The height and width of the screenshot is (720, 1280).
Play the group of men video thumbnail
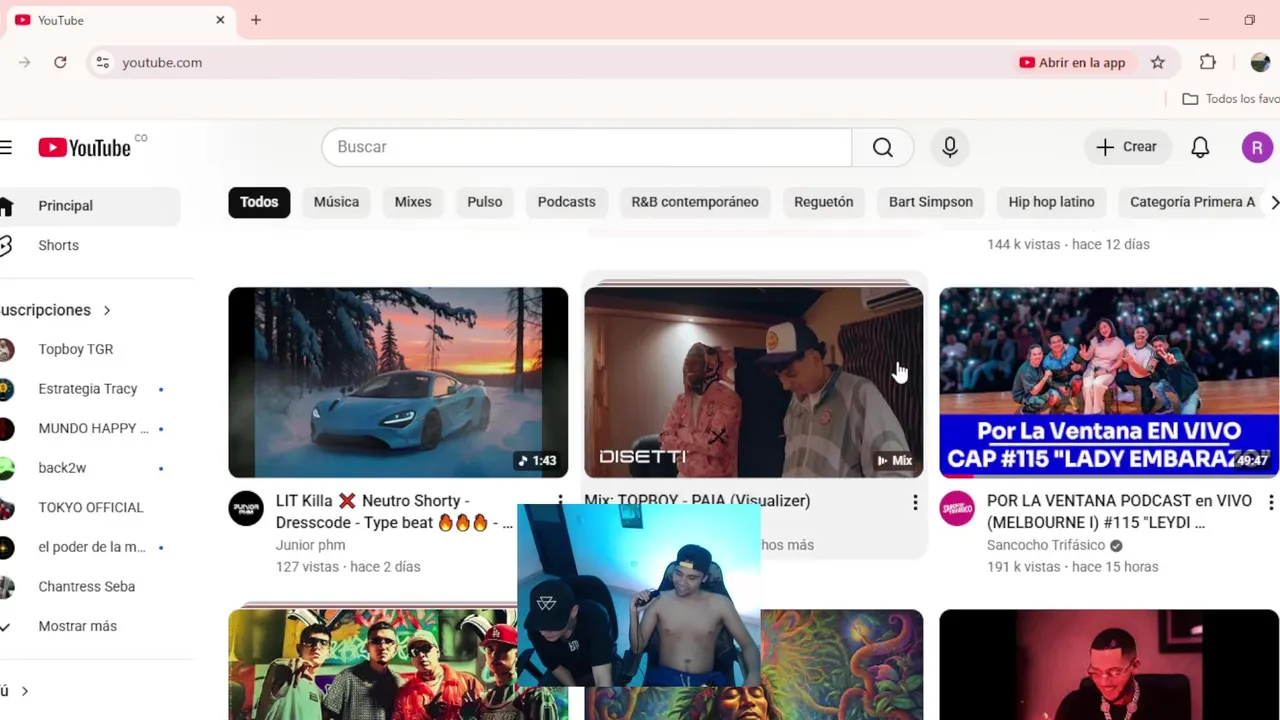[x=373, y=664]
